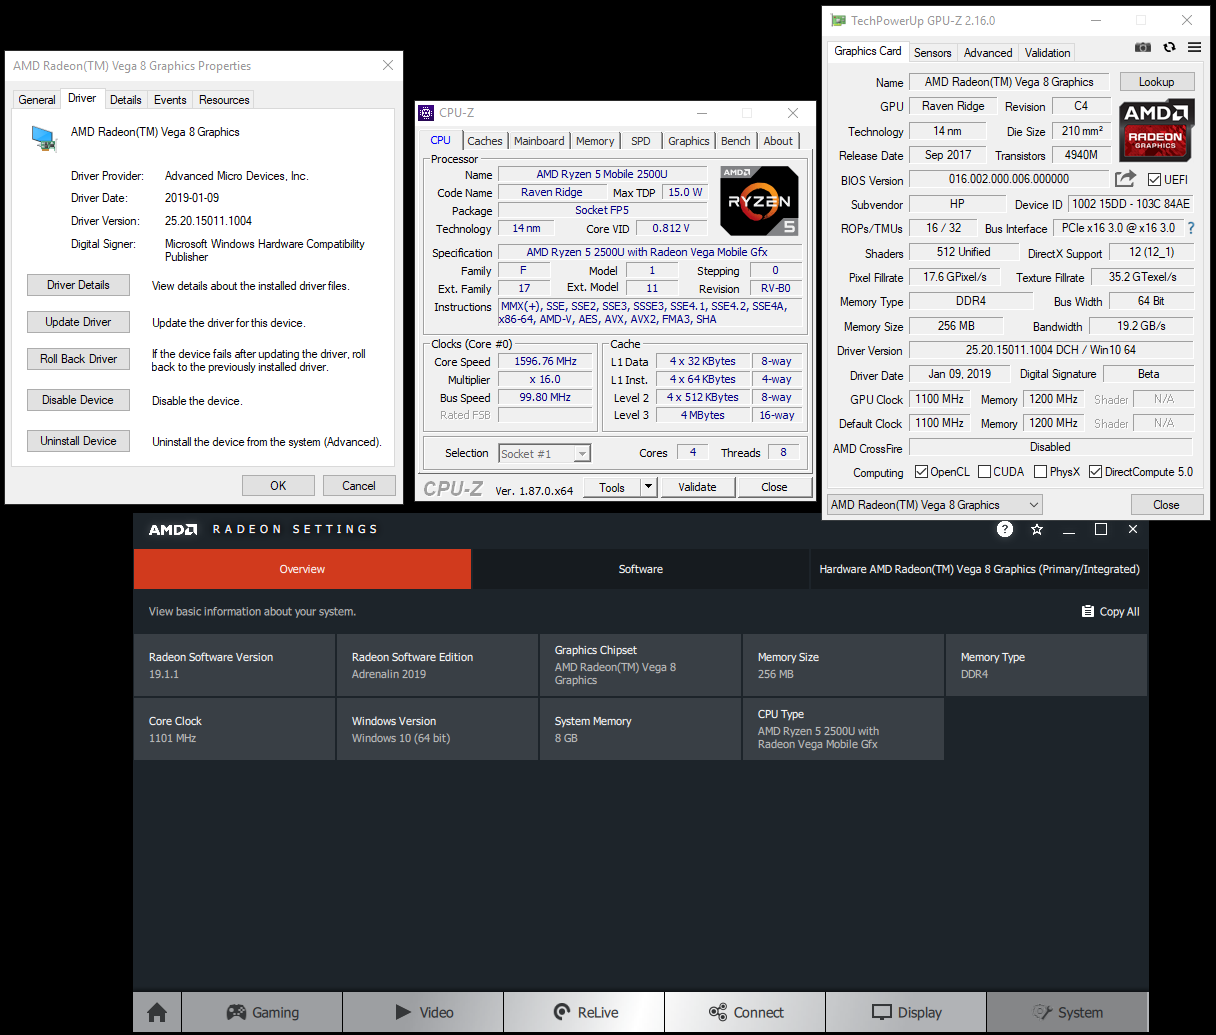Screen dimensions: 1216x1035
Task: Switch to the Graphics tab in CPU-Z
Action: [x=689, y=141]
